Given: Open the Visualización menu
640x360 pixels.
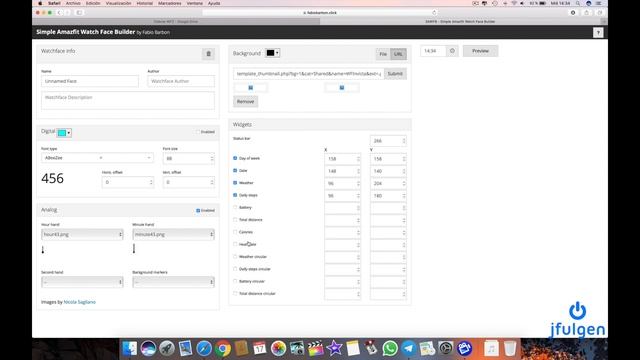Looking at the screenshot, I should pos(118,3).
